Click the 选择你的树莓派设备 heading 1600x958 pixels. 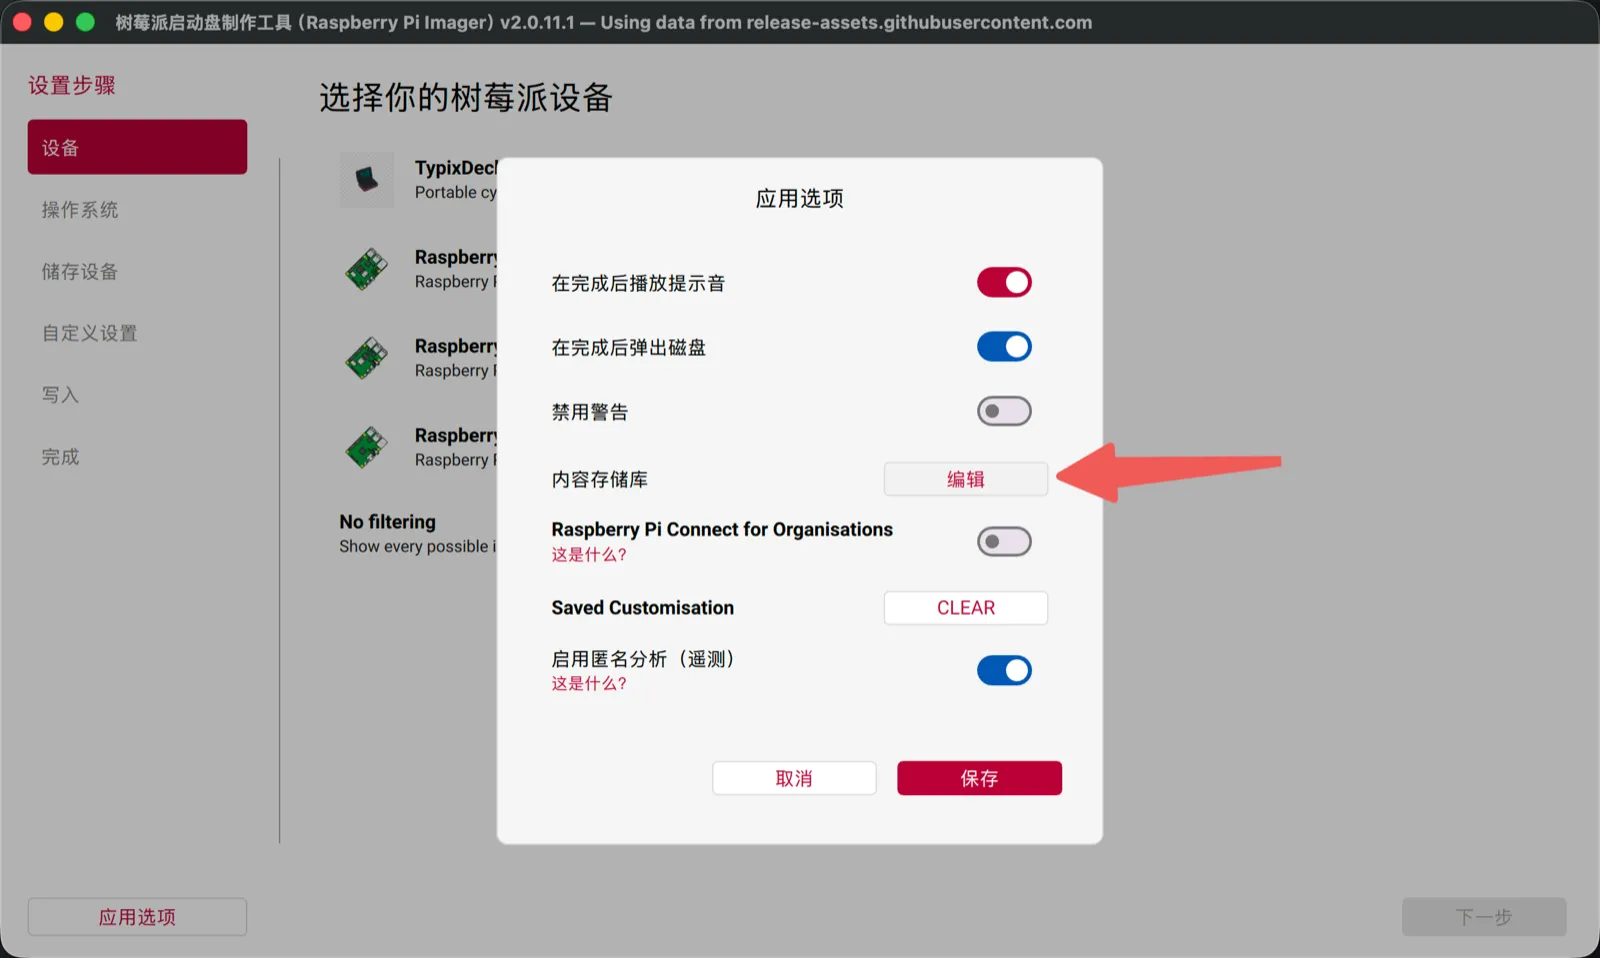(466, 98)
